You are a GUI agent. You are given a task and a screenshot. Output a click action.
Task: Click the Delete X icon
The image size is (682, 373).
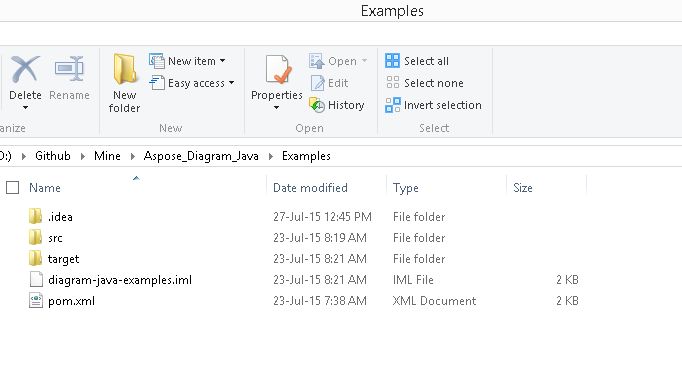[x=25, y=69]
